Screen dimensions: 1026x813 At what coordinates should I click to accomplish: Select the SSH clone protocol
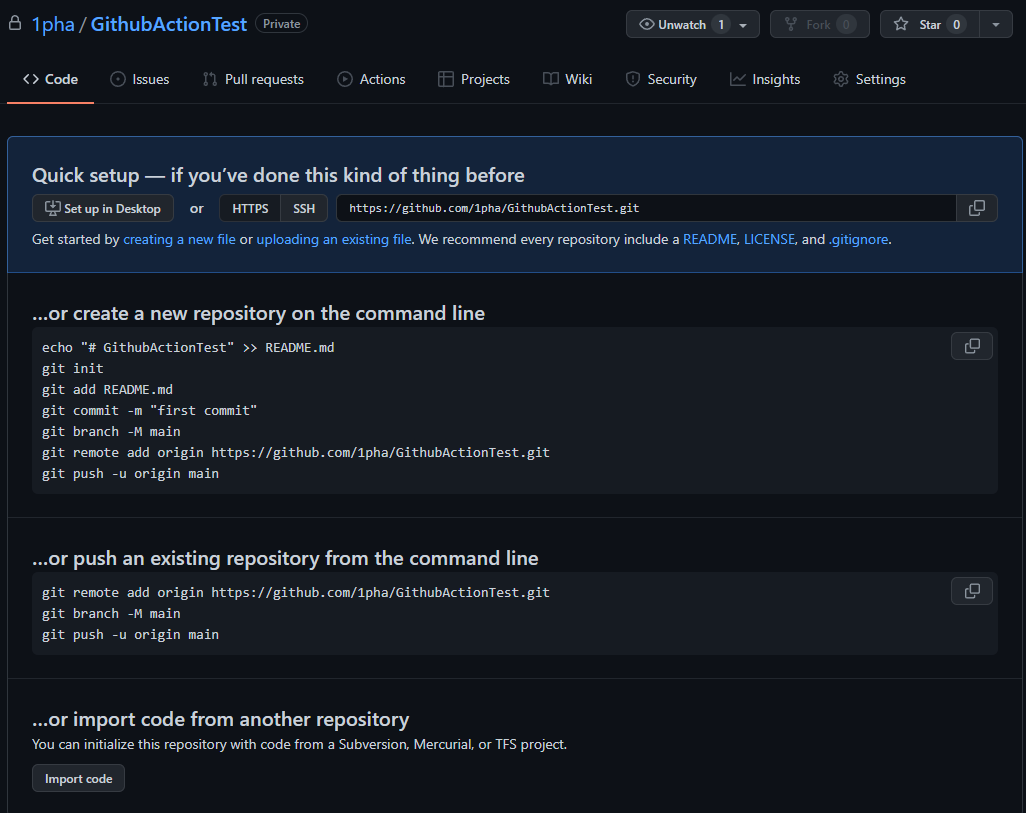[x=304, y=208]
